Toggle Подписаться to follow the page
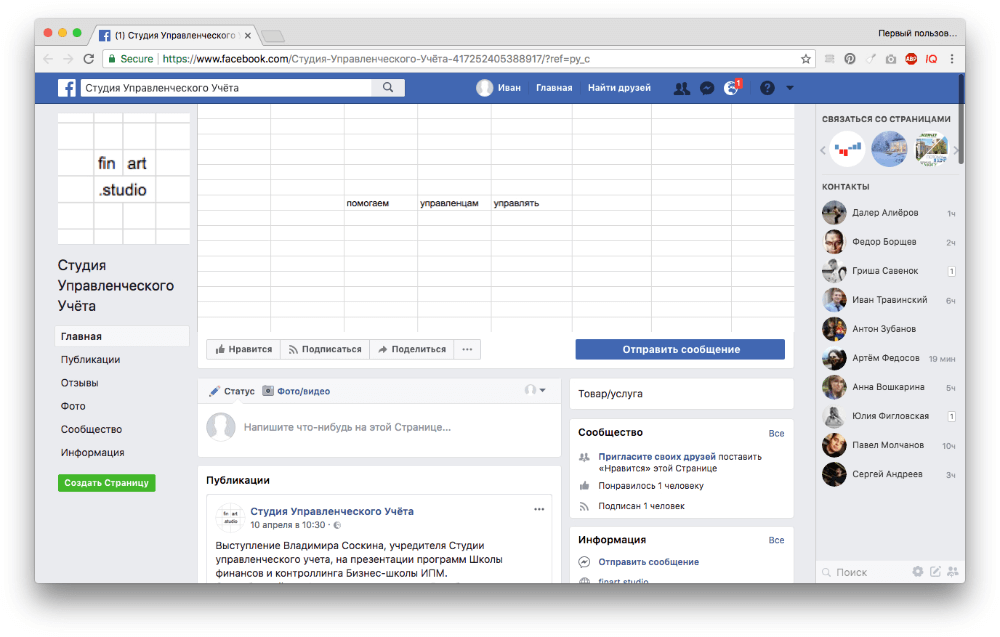Image resolution: width=1000 pixels, height=637 pixels. click(324, 349)
